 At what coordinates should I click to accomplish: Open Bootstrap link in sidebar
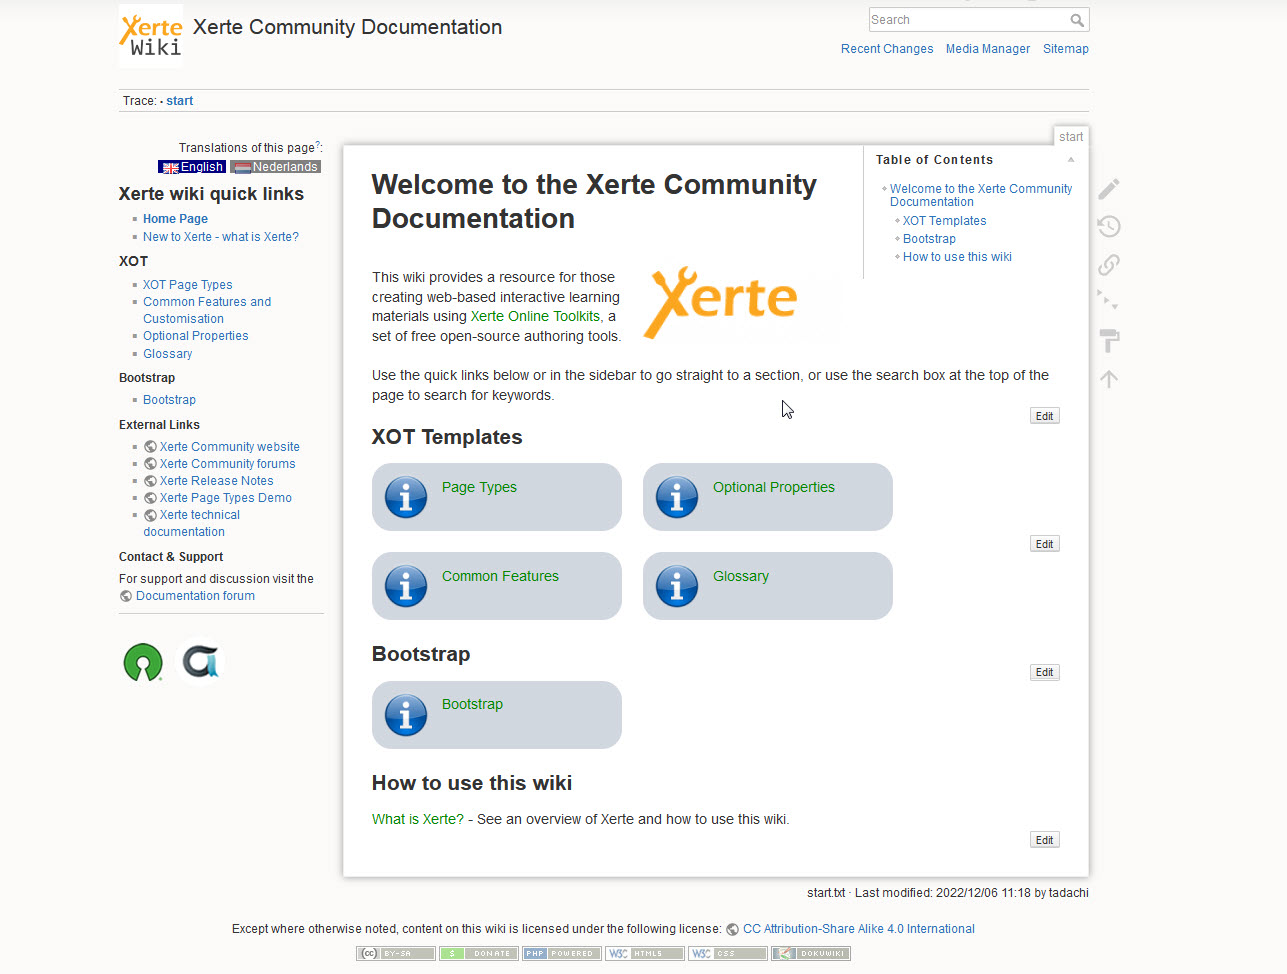(169, 400)
